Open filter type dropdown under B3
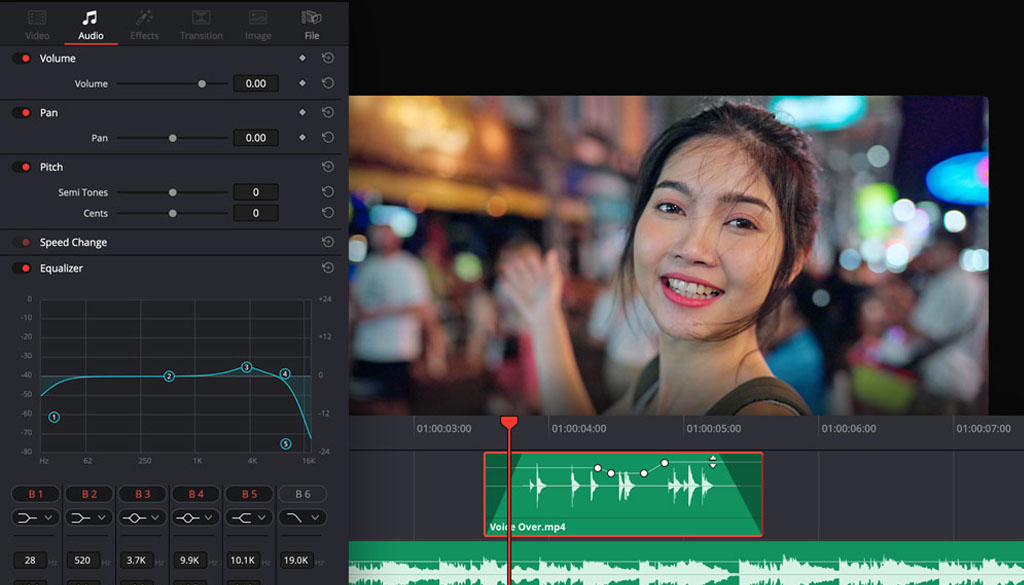 pos(142,518)
